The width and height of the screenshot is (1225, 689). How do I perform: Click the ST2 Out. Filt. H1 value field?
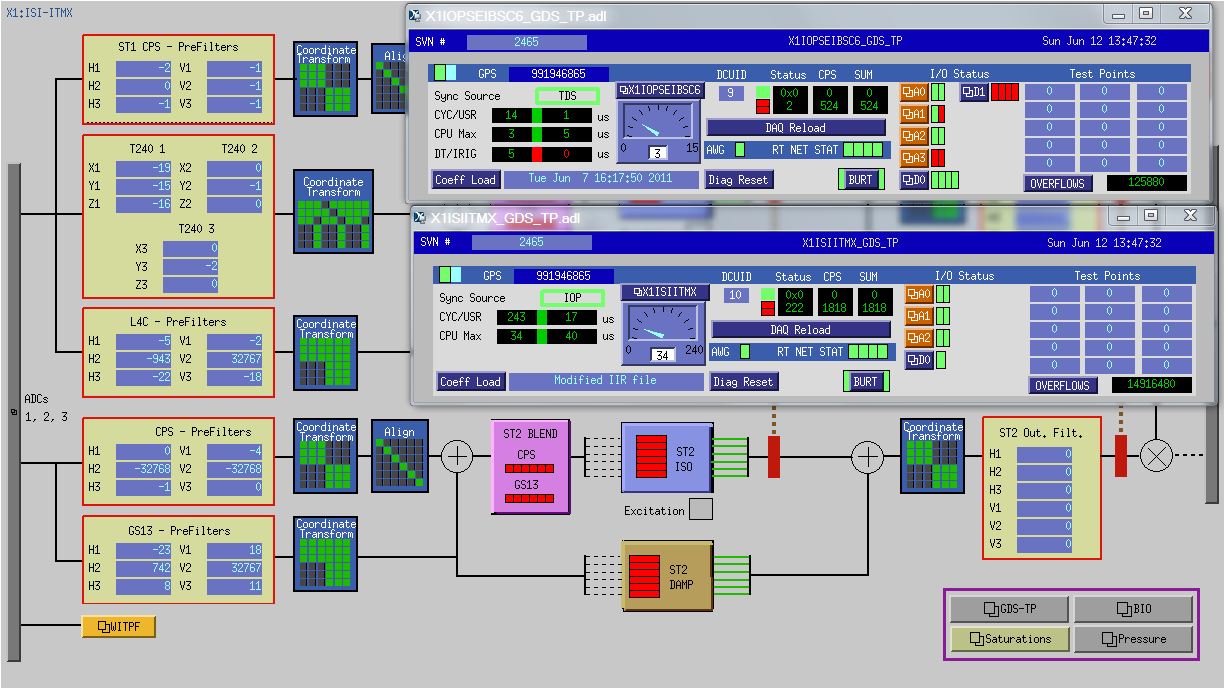(1045, 454)
